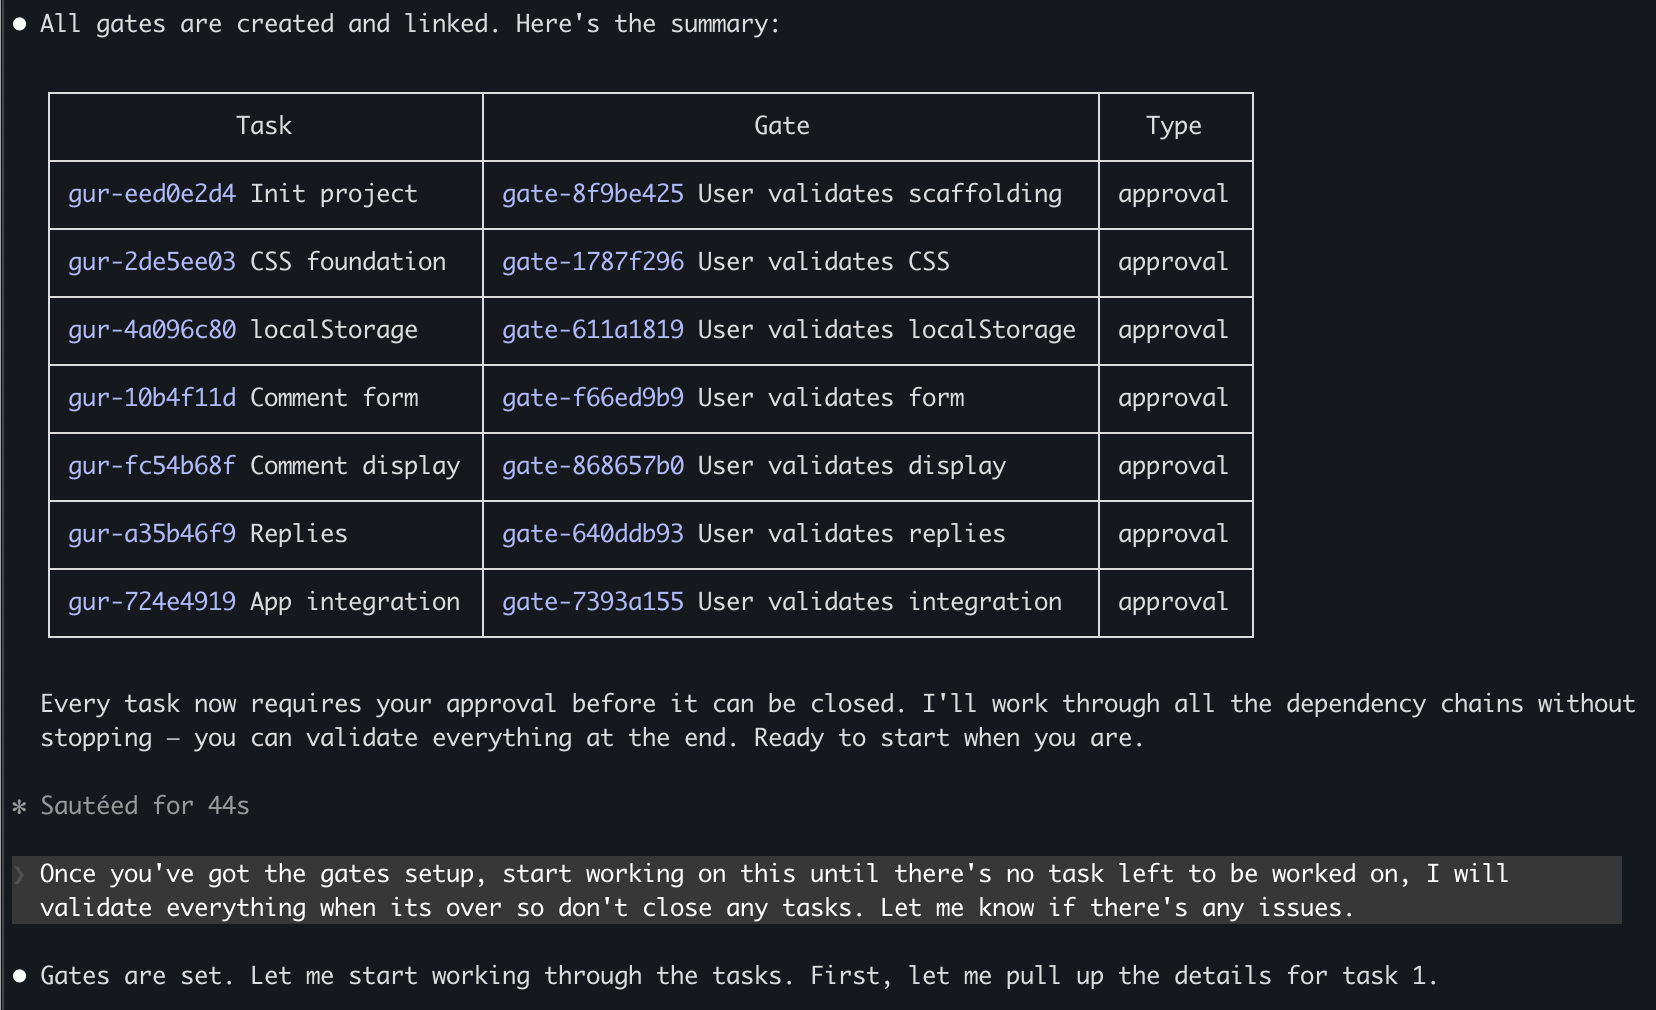Click the white bullet before "Gates are set"
The image size is (1656, 1010).
(19, 976)
